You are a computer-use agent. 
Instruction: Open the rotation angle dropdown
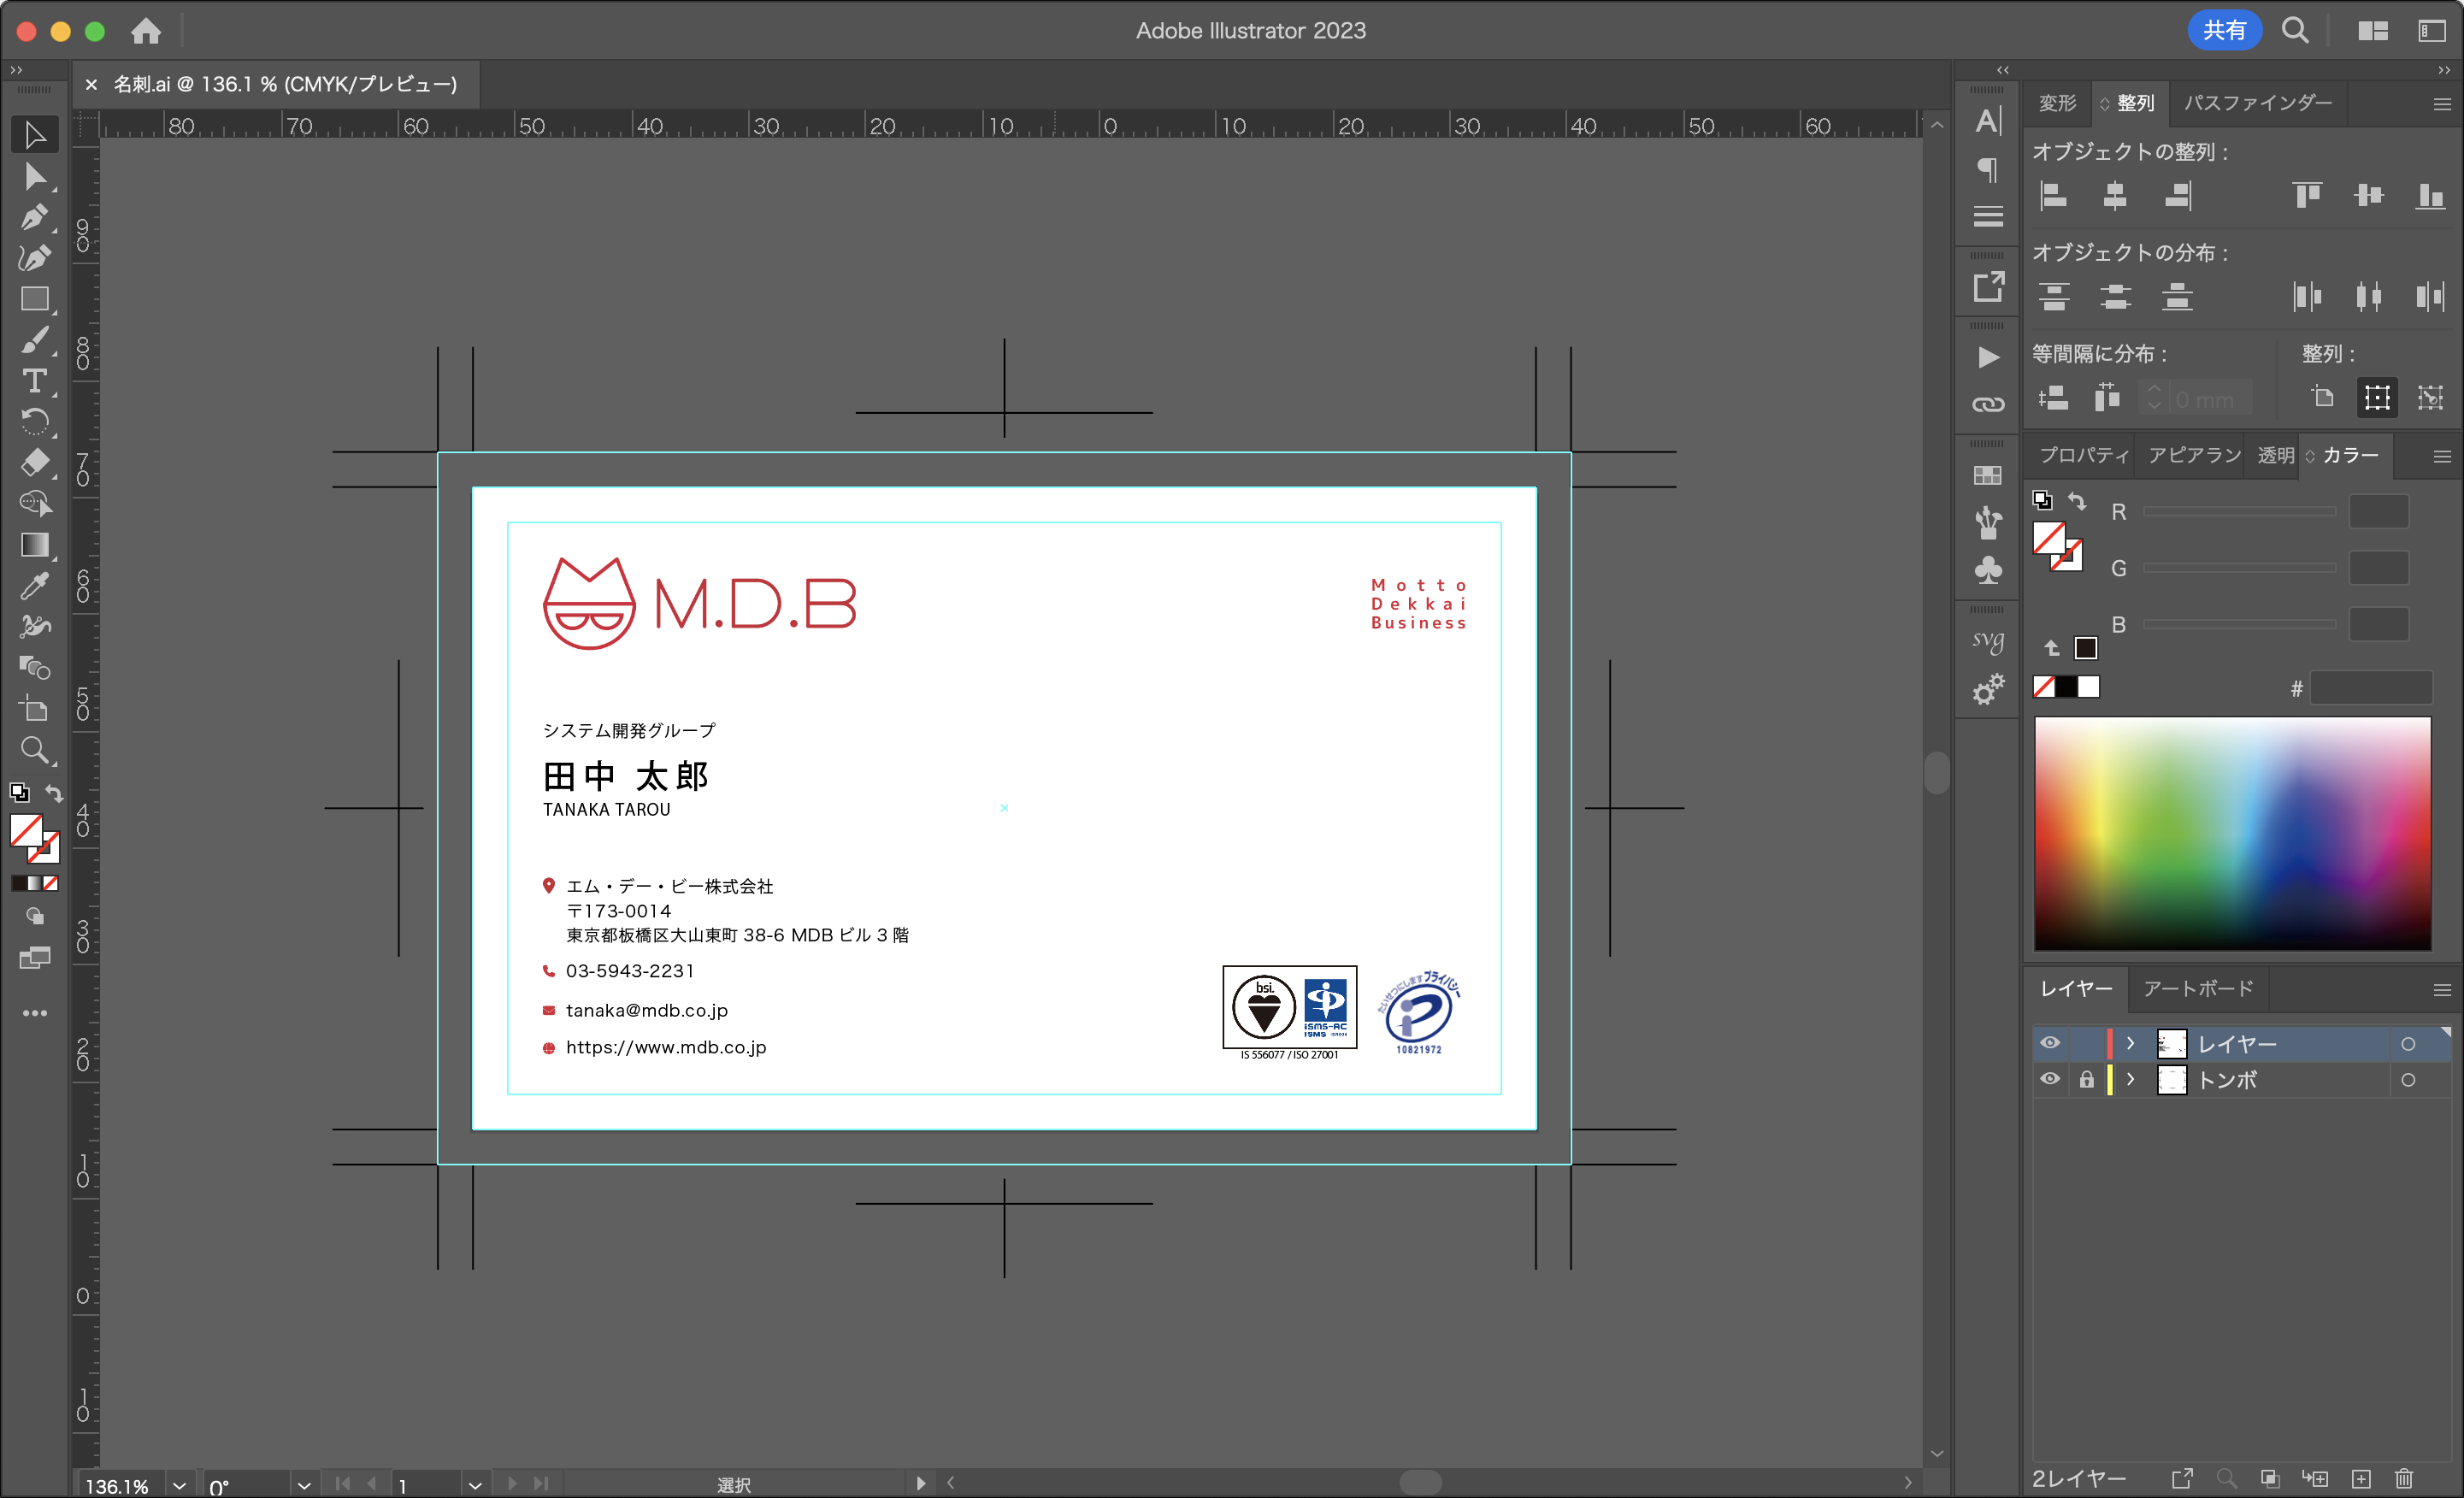coord(304,1485)
